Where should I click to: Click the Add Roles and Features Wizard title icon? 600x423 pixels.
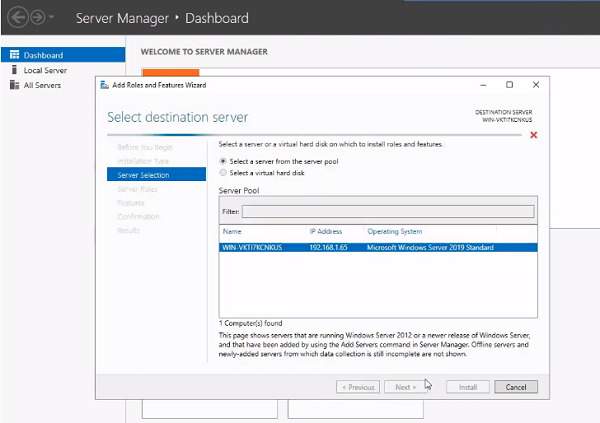click(104, 85)
